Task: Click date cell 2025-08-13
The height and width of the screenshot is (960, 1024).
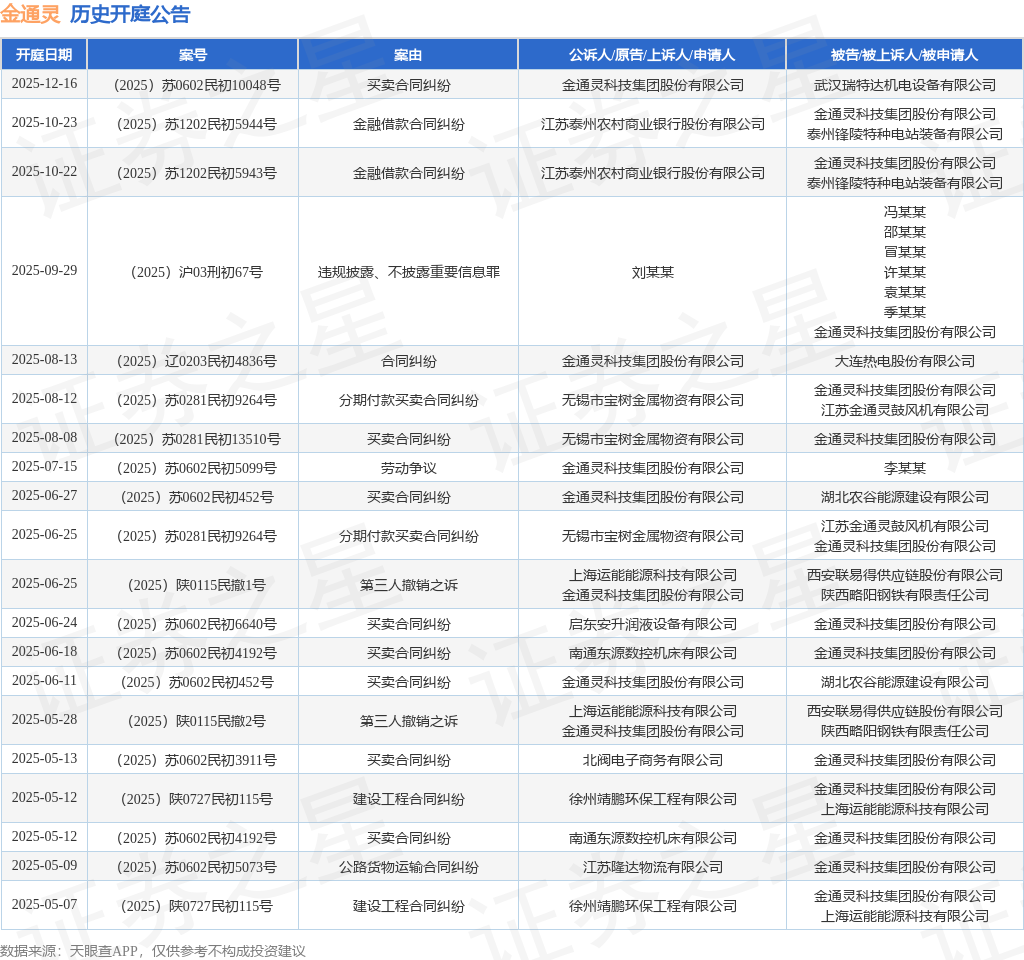Action: pos(44,360)
